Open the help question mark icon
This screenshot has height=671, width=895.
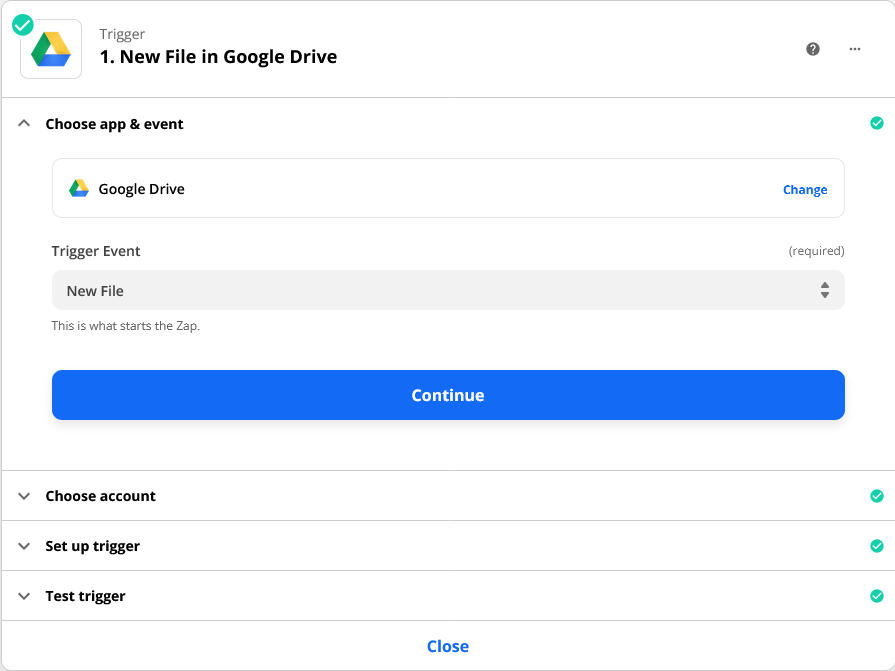tap(813, 49)
